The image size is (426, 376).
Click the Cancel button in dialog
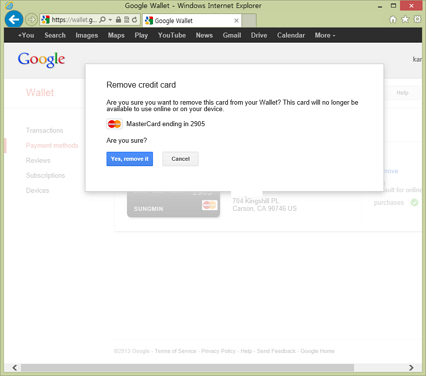180,159
